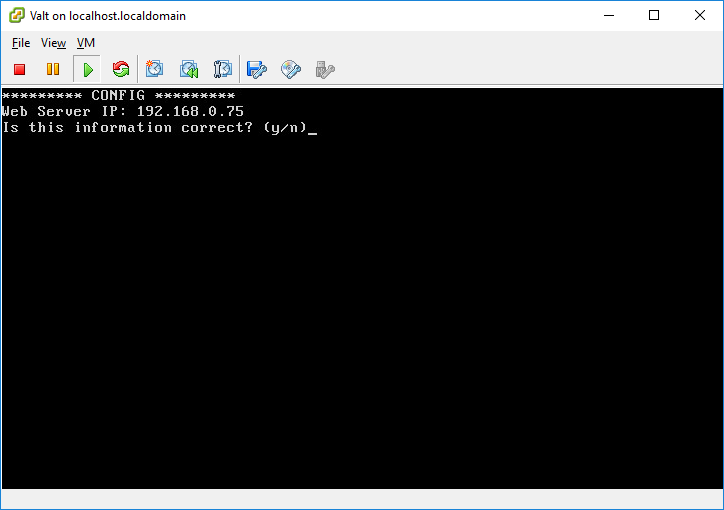Image resolution: width=724 pixels, height=510 pixels.
Task: Click the 'Is this information correct? (y/n)' prompt
Action: 155,127
